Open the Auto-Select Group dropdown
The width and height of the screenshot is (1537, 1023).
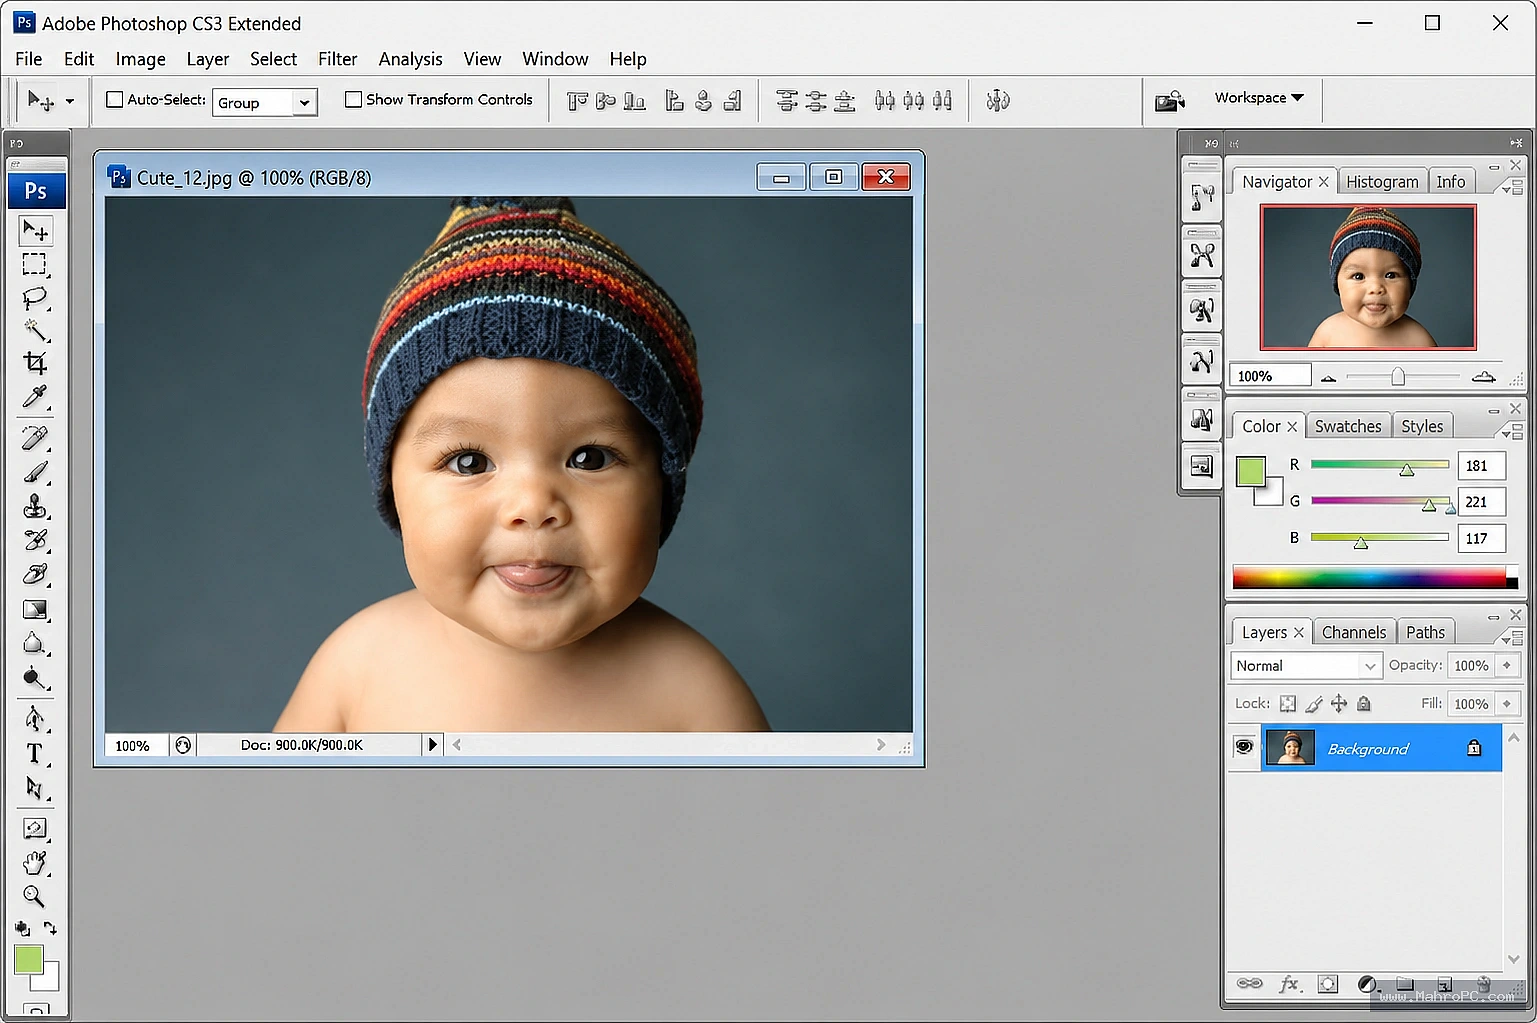click(304, 102)
